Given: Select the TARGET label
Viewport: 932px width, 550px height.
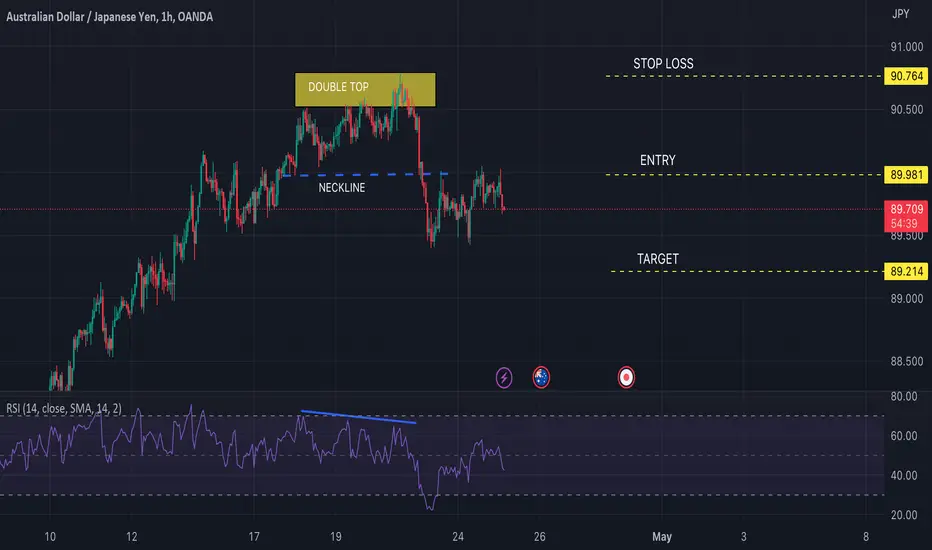Looking at the screenshot, I should [657, 259].
